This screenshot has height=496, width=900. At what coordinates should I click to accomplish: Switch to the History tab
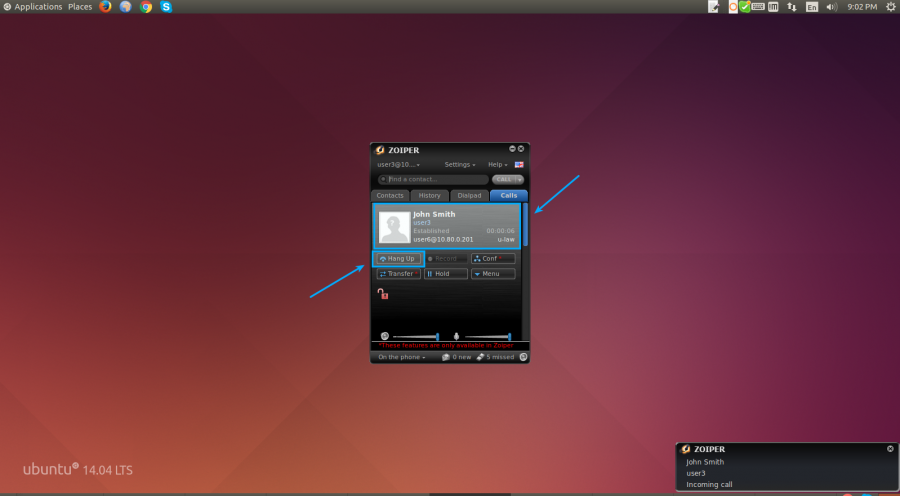(x=429, y=196)
